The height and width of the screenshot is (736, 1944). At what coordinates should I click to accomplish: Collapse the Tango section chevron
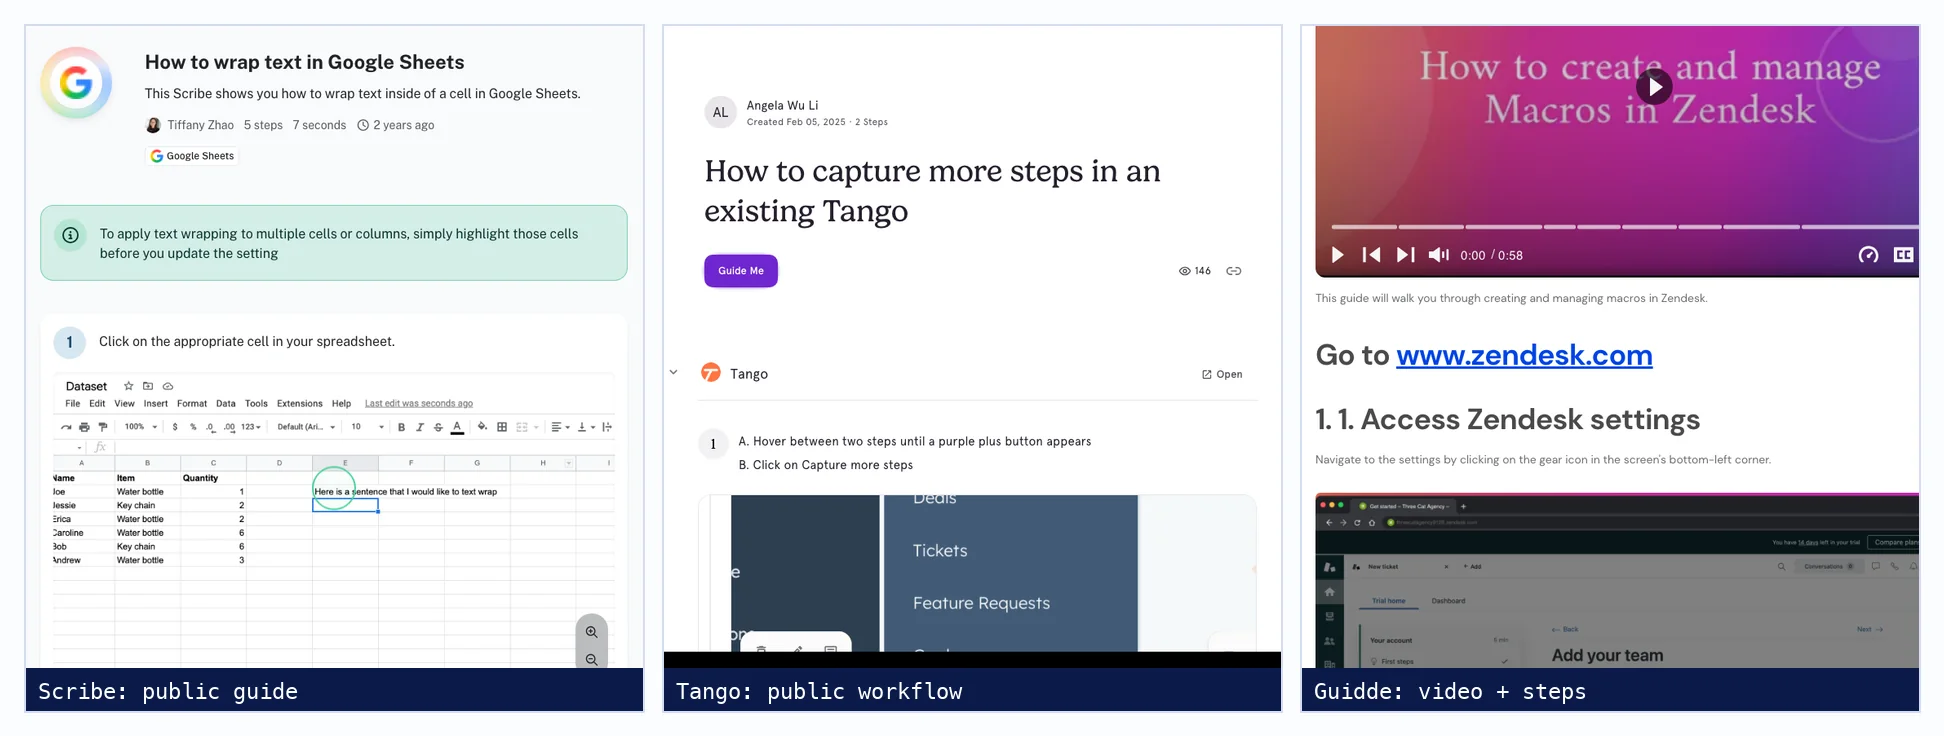[x=674, y=372]
